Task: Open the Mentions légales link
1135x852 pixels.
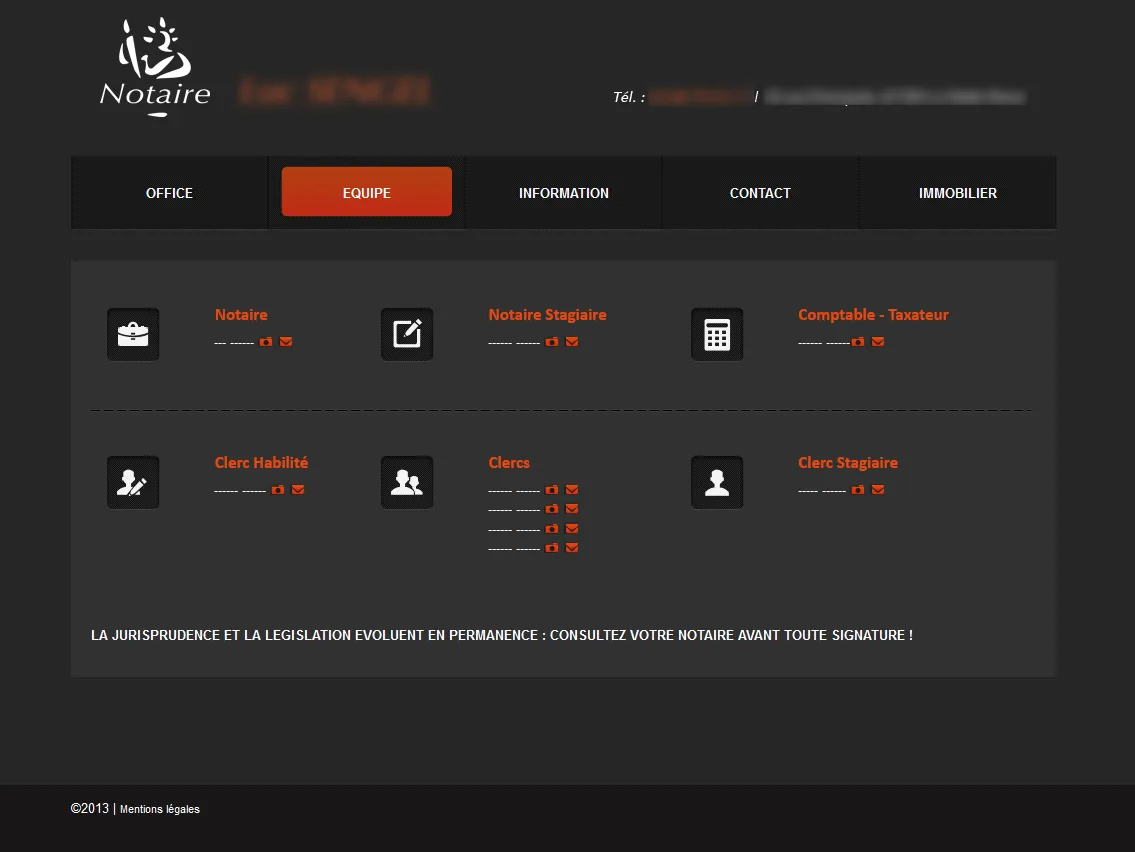Action: click(160, 809)
